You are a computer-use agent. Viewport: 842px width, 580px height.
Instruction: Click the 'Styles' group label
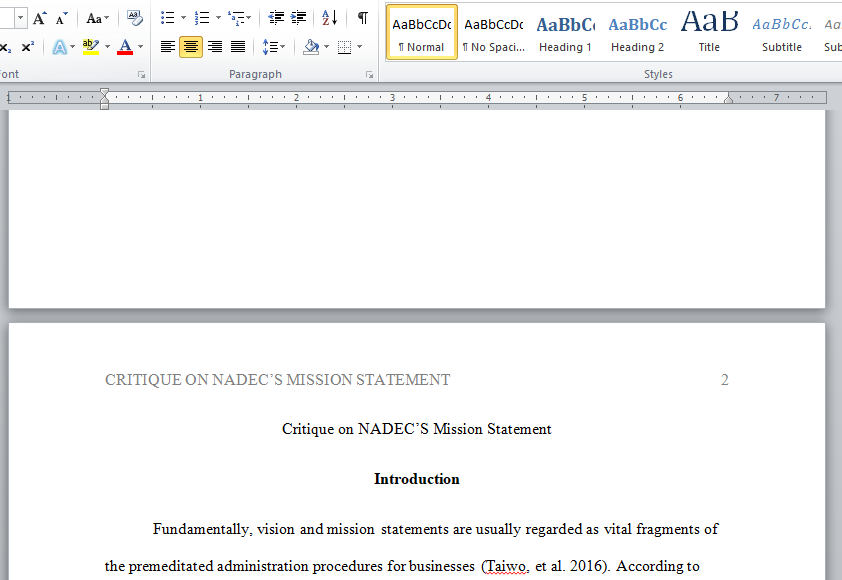[658, 74]
